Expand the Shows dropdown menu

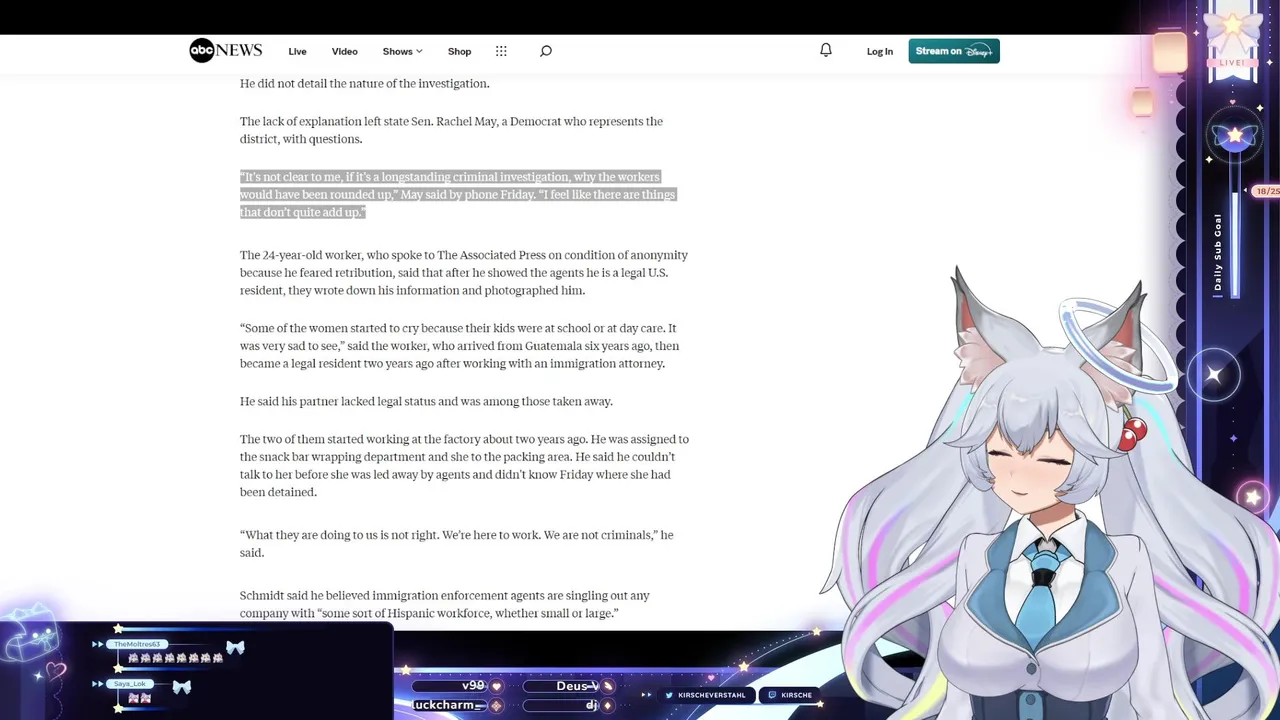(x=402, y=51)
